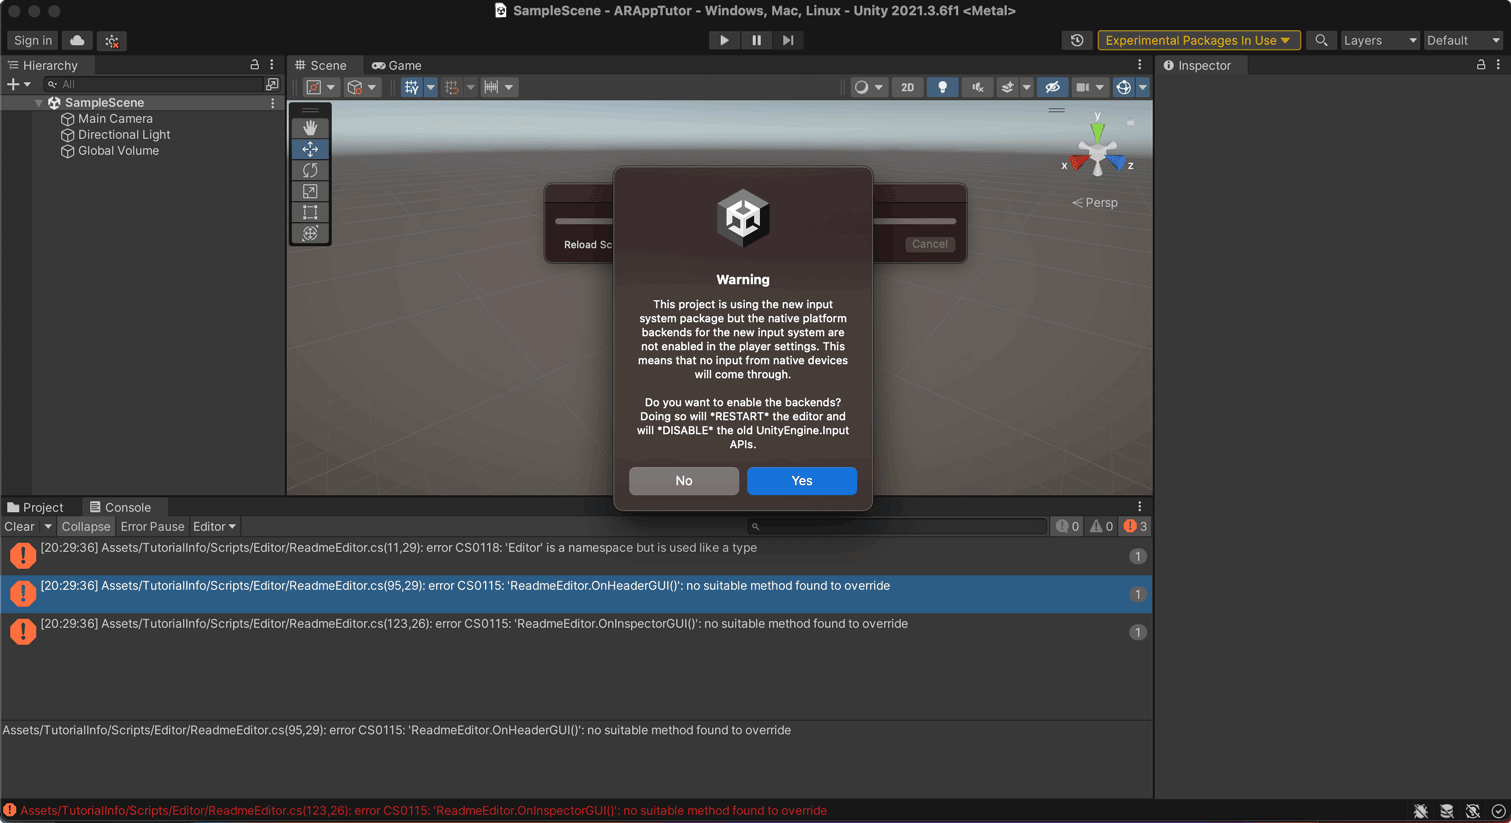Toggle grid visibility in Scene view
The image size is (1511, 823).
tap(411, 87)
